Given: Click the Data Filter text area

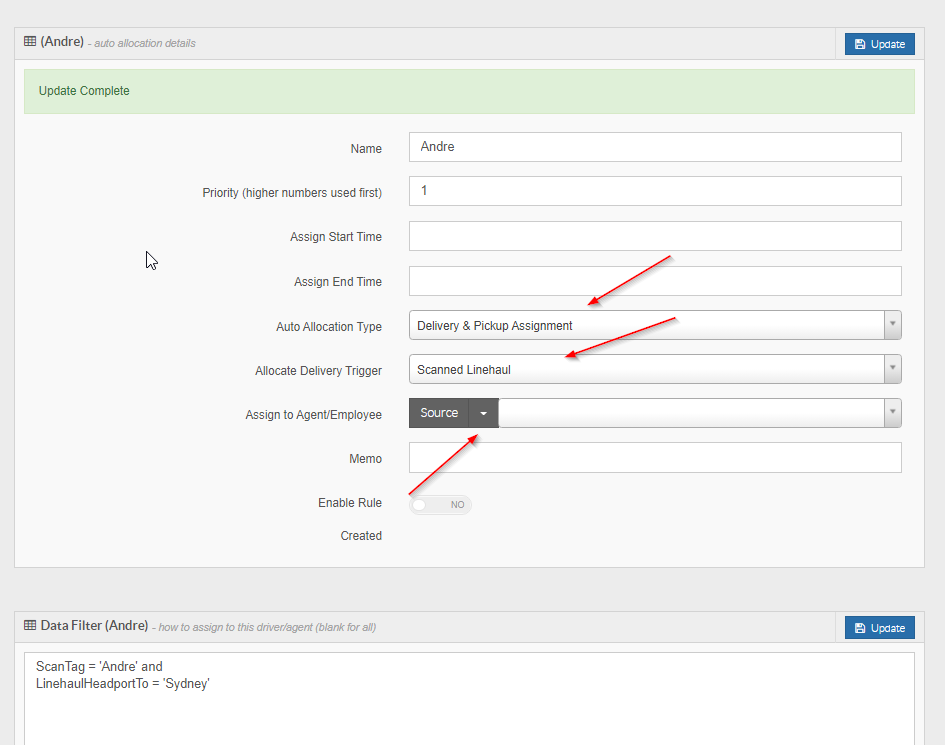Looking at the screenshot, I should click(469, 699).
